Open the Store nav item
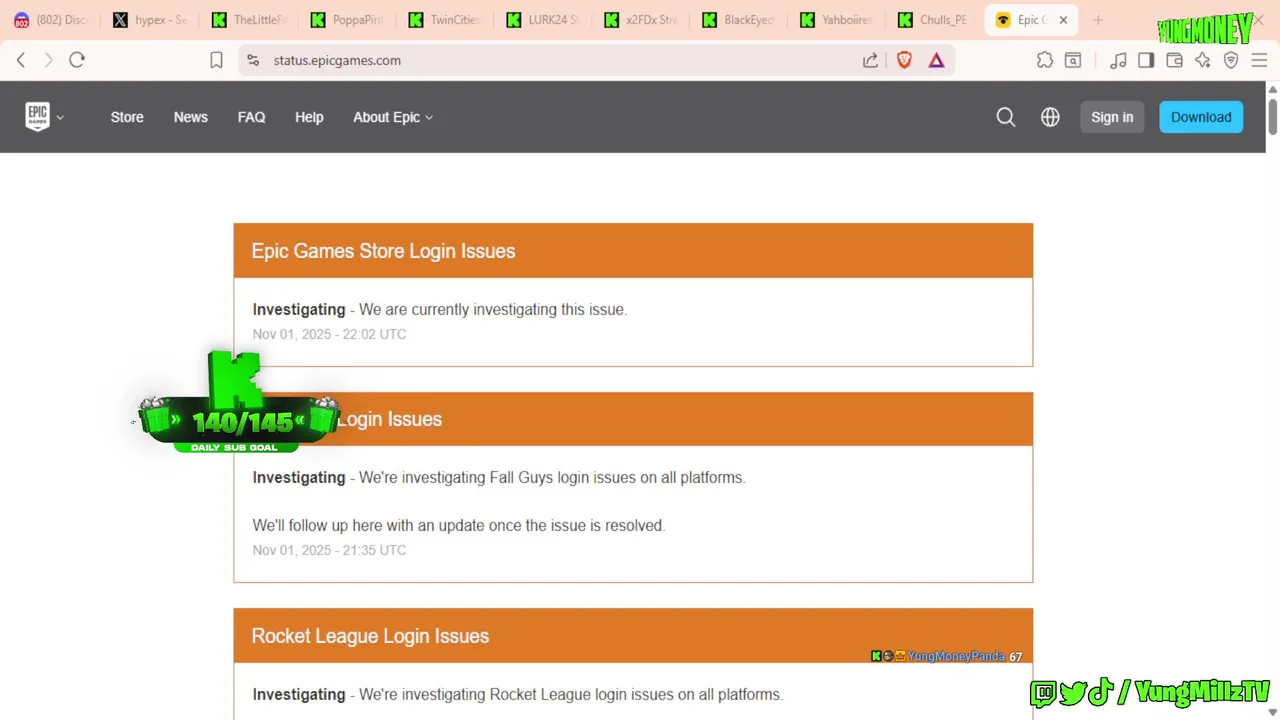 [127, 117]
